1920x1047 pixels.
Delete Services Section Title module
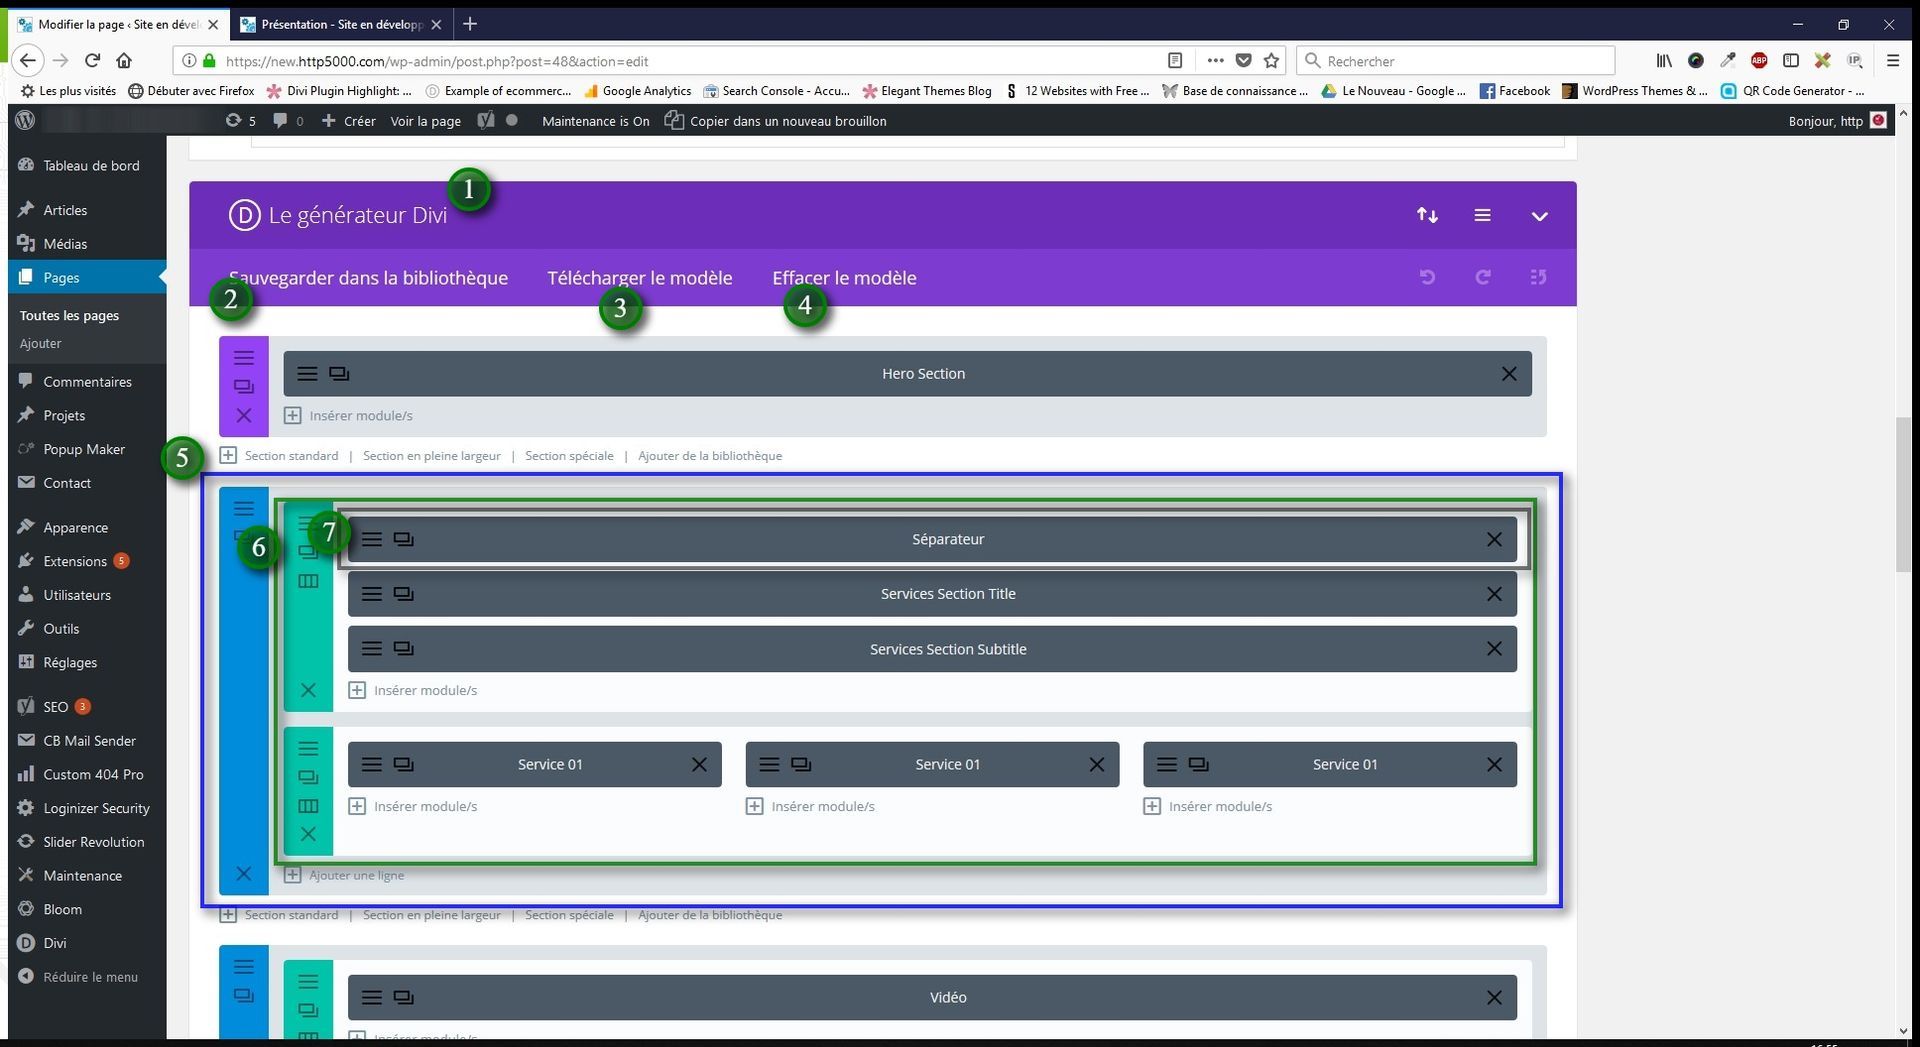pos(1494,594)
